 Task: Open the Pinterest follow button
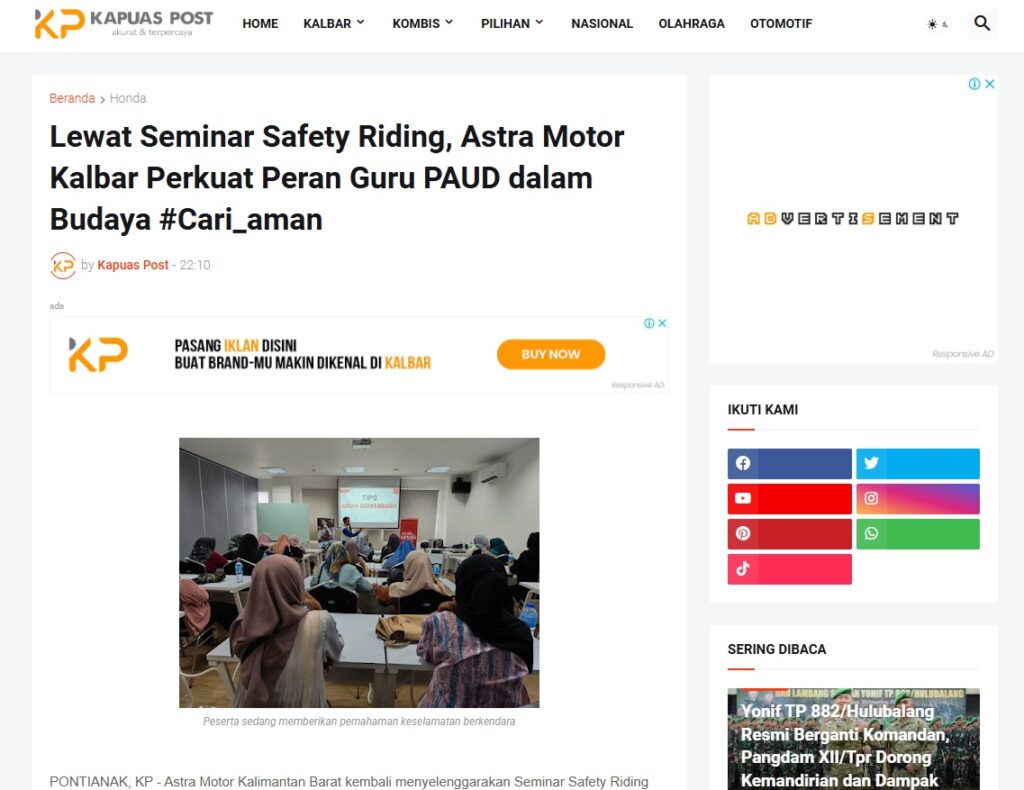[790, 534]
